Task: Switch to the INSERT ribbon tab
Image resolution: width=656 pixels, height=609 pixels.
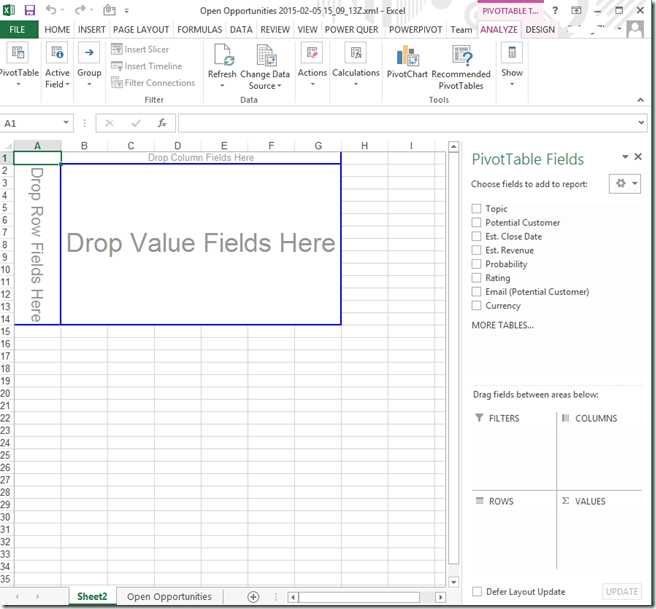Action: click(92, 29)
